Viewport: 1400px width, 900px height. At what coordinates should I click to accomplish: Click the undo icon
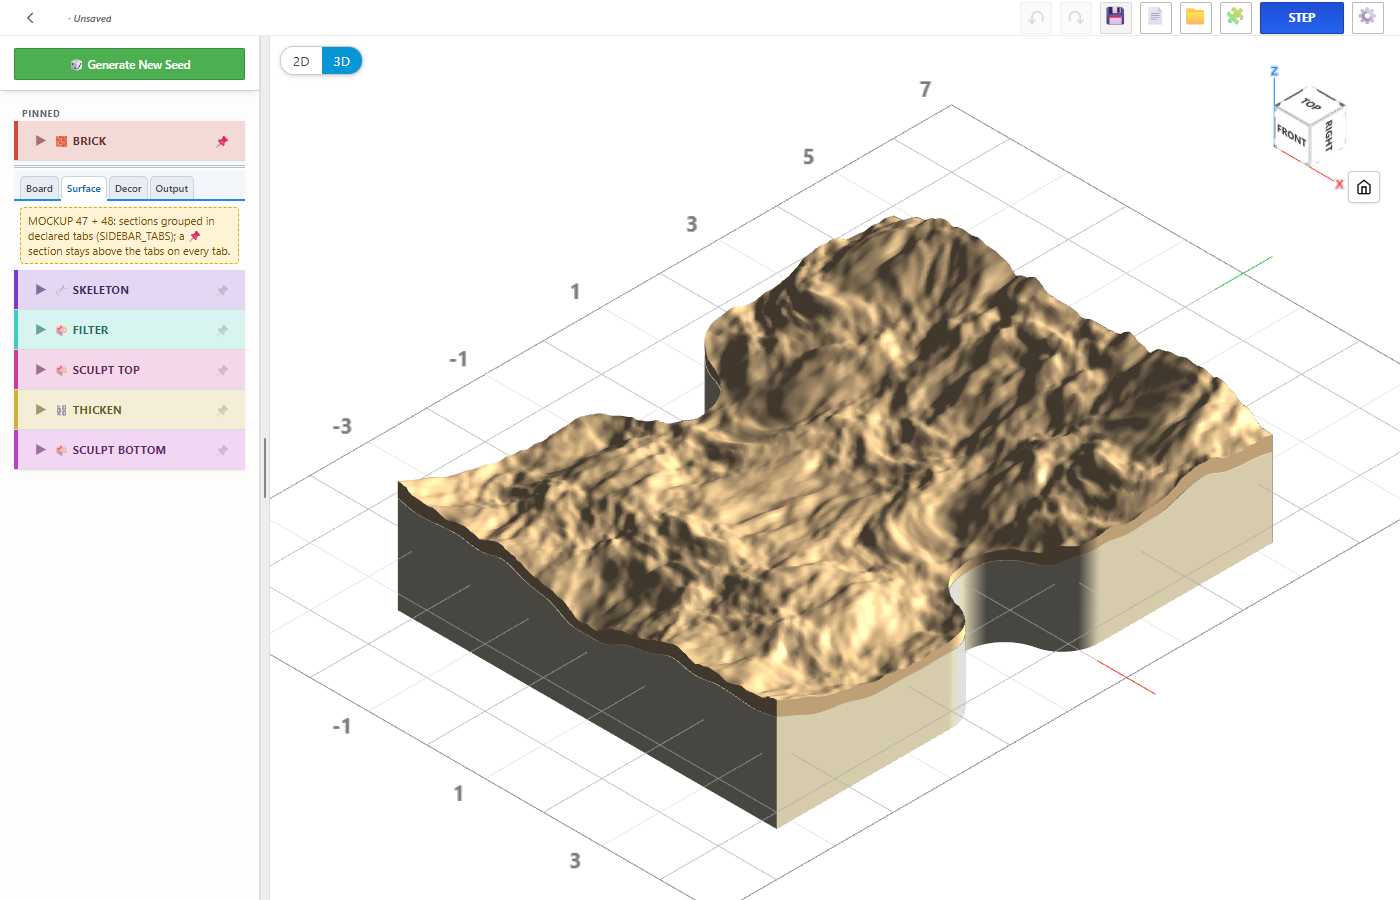pos(1036,18)
